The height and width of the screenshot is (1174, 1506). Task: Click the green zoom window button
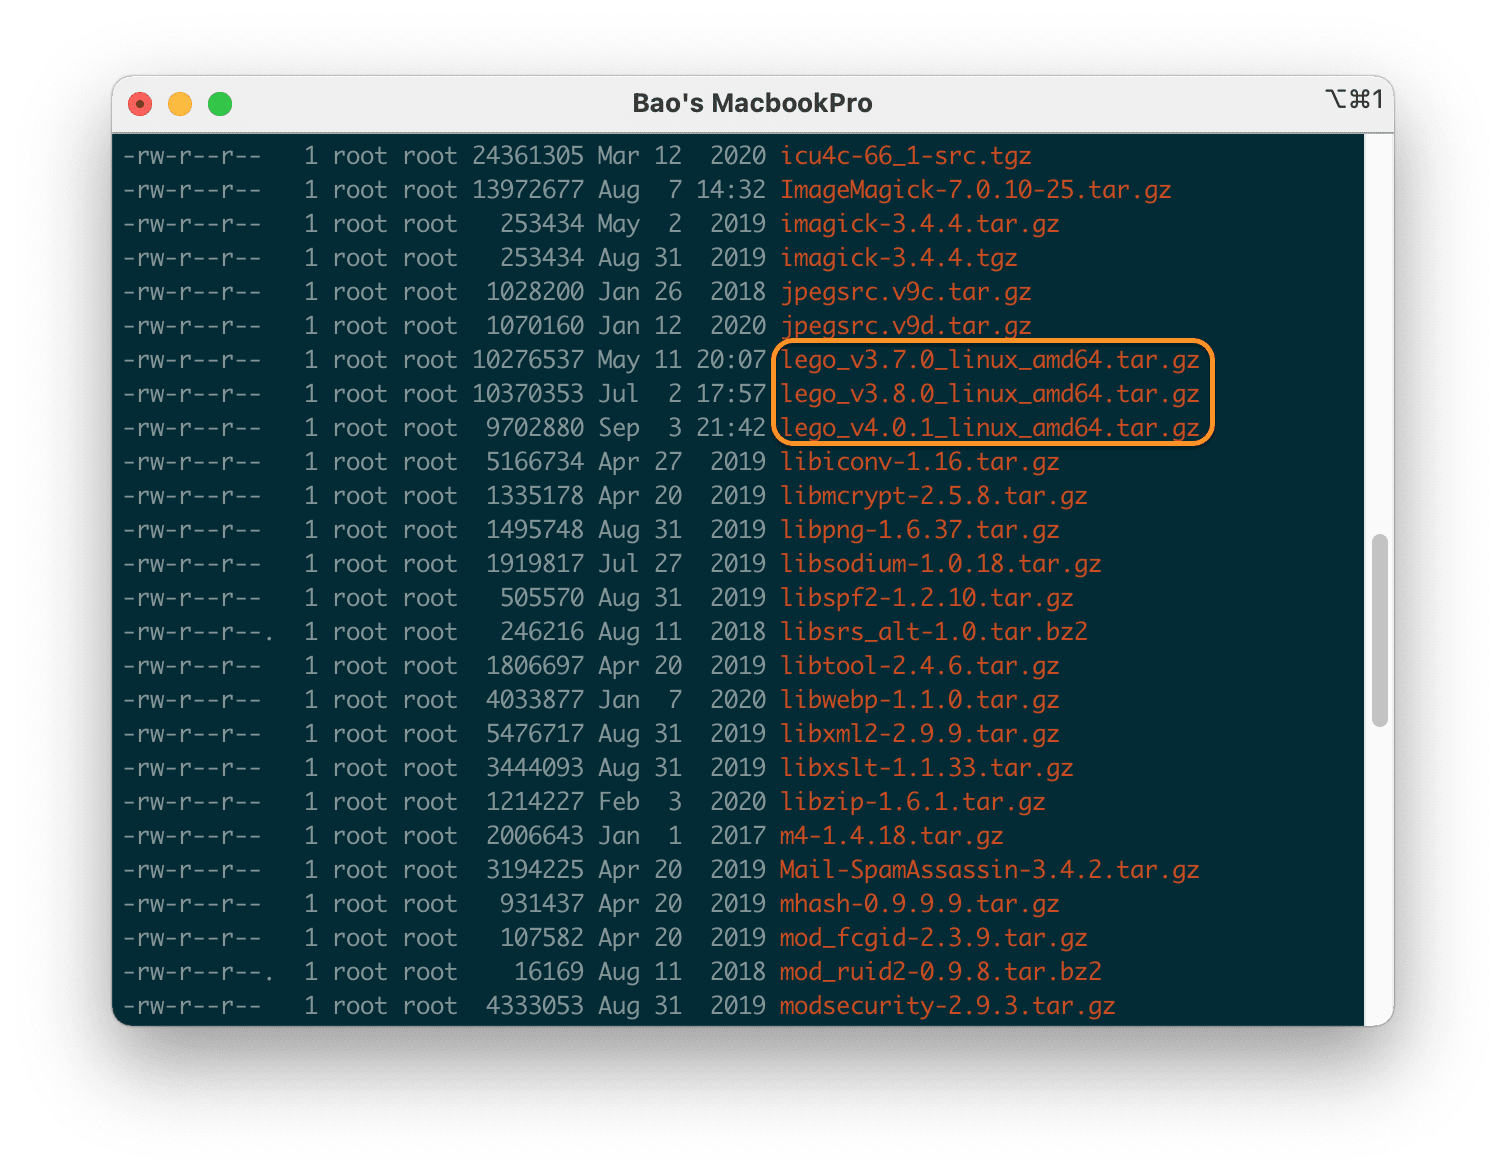[x=220, y=104]
